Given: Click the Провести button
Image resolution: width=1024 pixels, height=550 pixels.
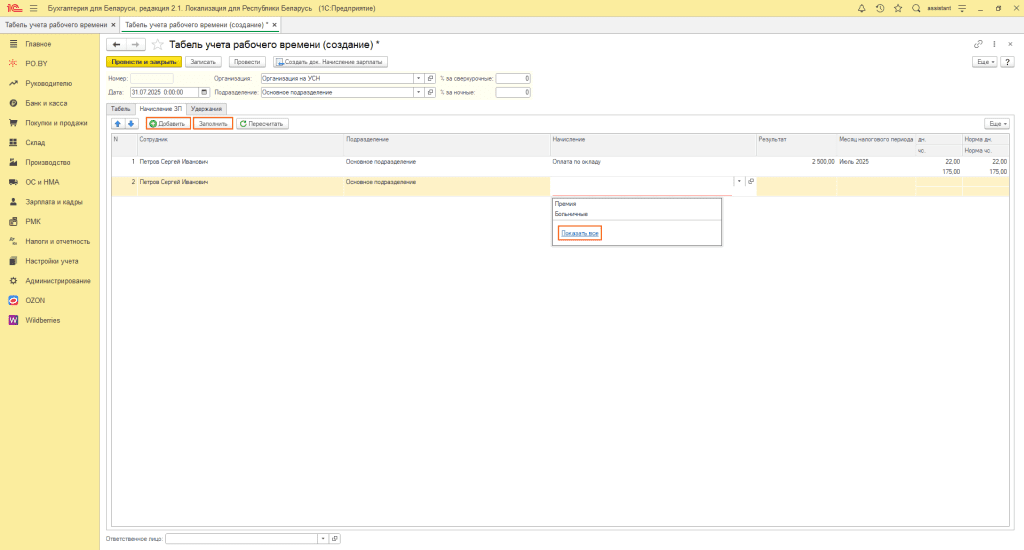Looking at the screenshot, I should [x=247, y=62].
